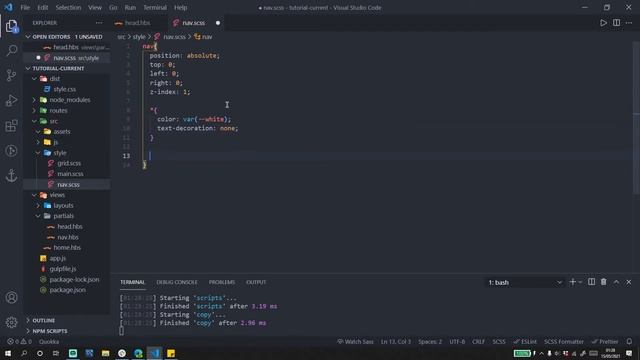Viewport: 640px width, 360px height.
Task: Maximize the terminal panel size
Action: tap(616, 282)
